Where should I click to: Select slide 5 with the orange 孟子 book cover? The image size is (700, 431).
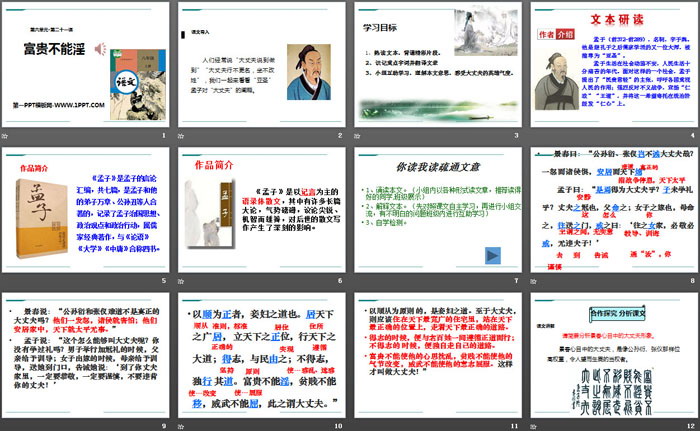(85, 210)
